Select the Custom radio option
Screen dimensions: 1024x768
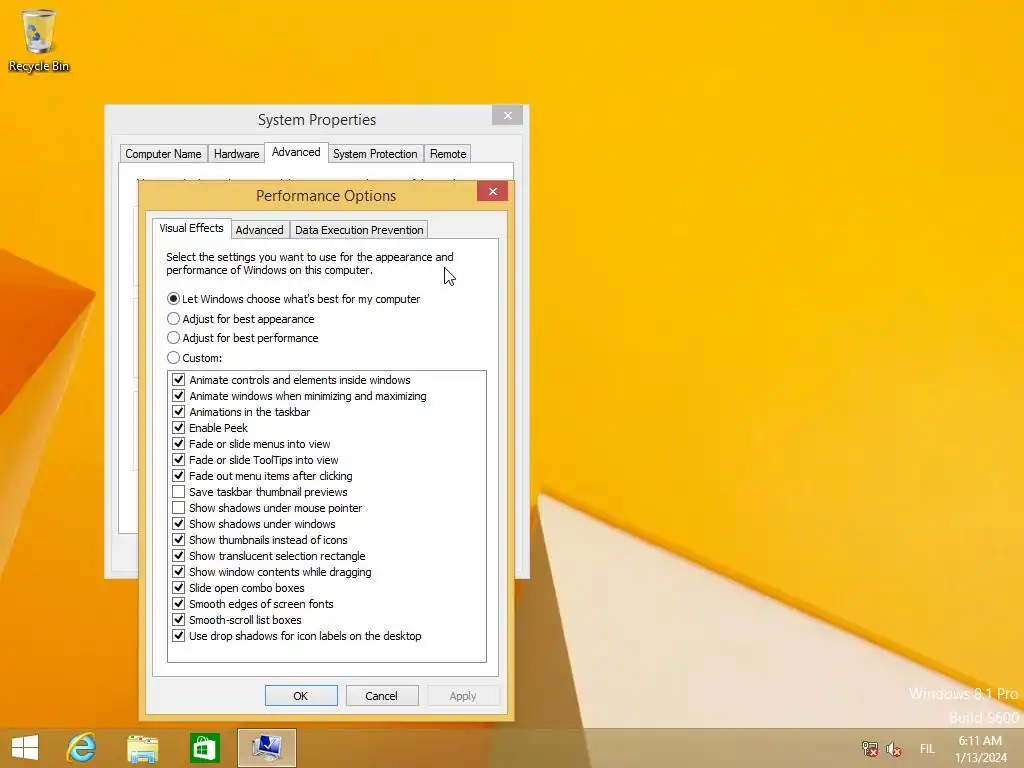(x=195, y=358)
